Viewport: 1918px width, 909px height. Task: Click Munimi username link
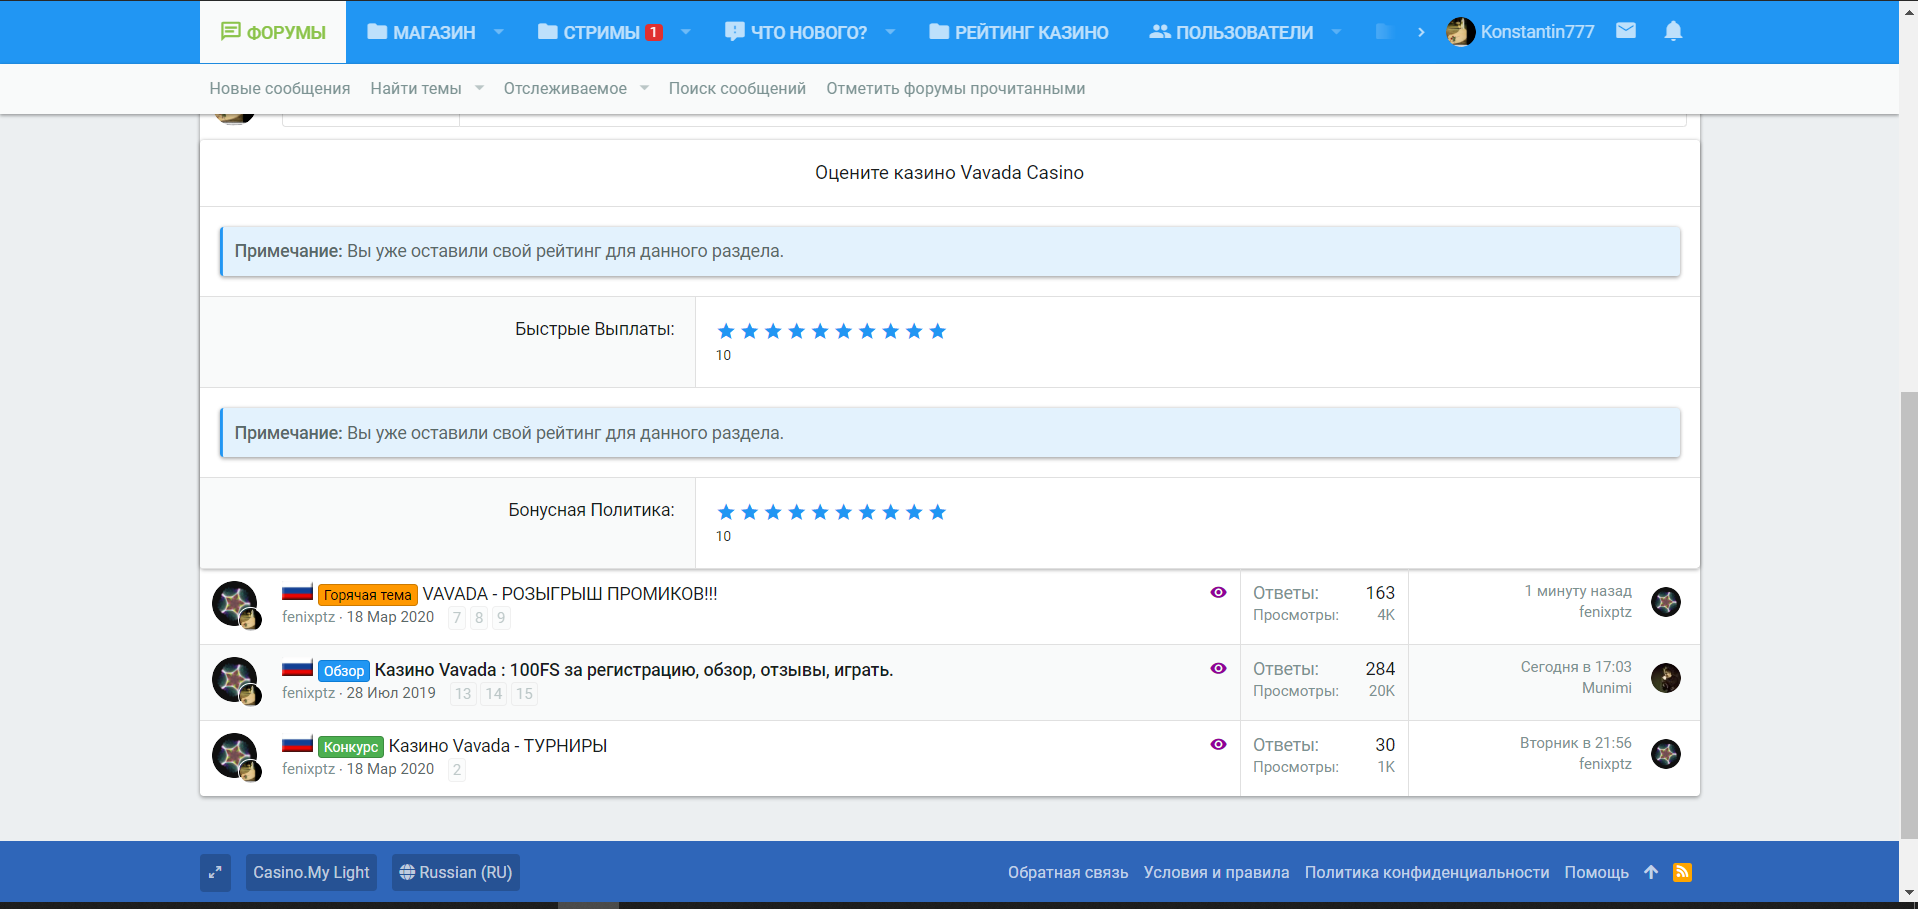[1607, 688]
